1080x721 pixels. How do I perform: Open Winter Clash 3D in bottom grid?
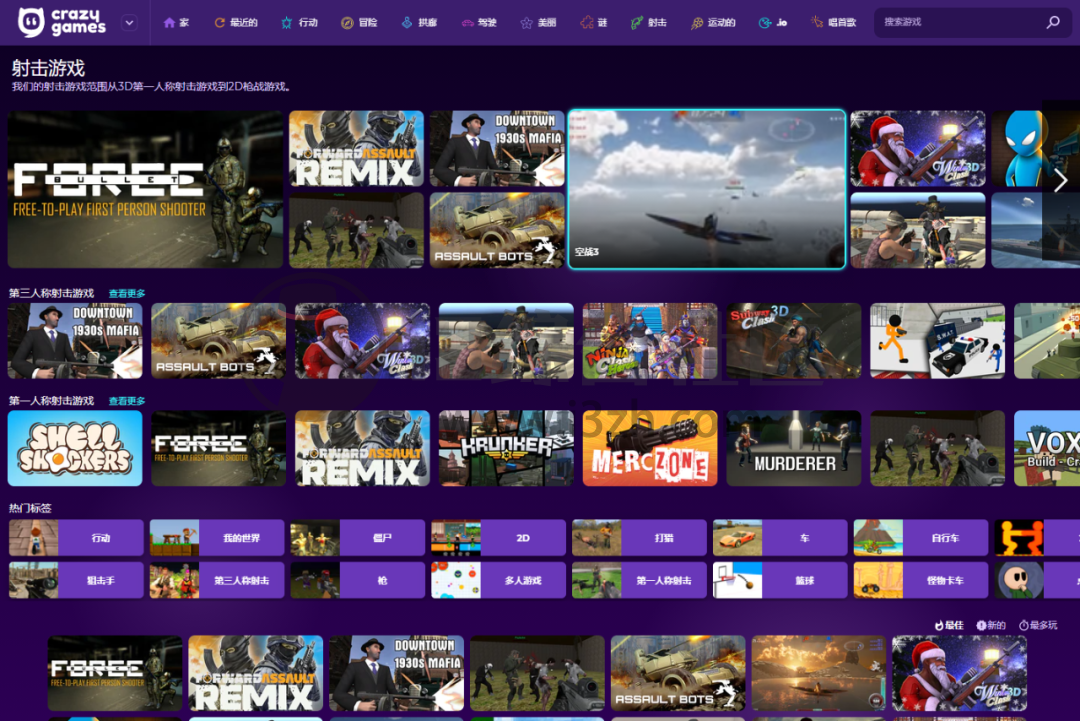tap(959, 673)
